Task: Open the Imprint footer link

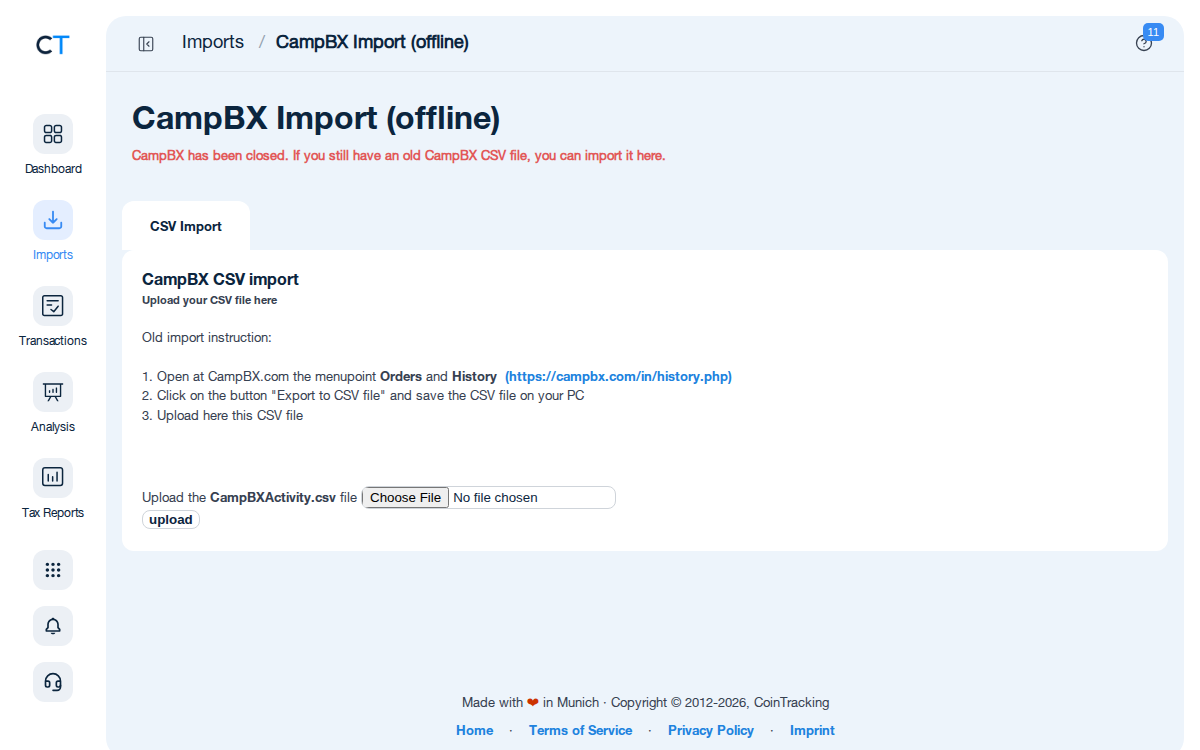Action: click(812, 730)
